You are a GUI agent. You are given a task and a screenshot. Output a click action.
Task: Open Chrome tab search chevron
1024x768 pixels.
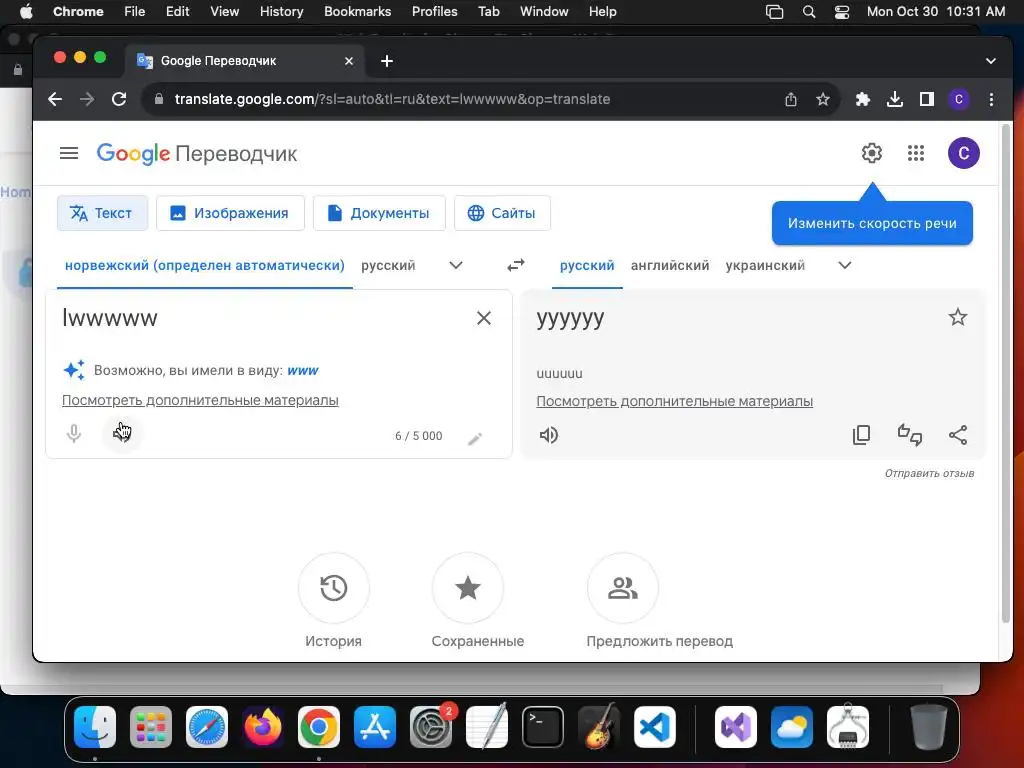point(991,61)
